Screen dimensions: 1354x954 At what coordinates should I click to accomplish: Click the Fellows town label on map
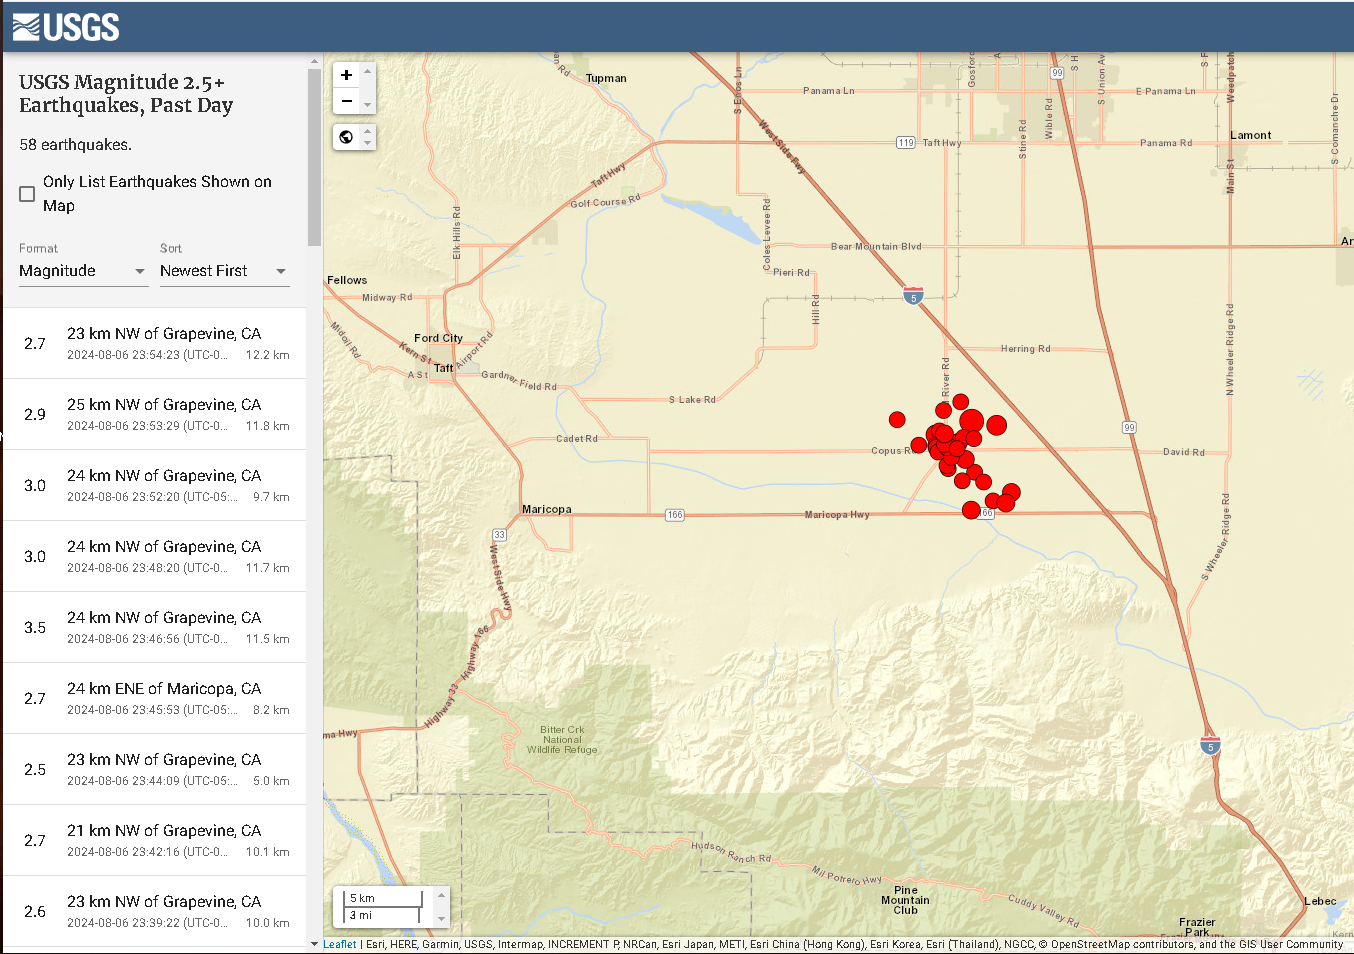pos(347,280)
